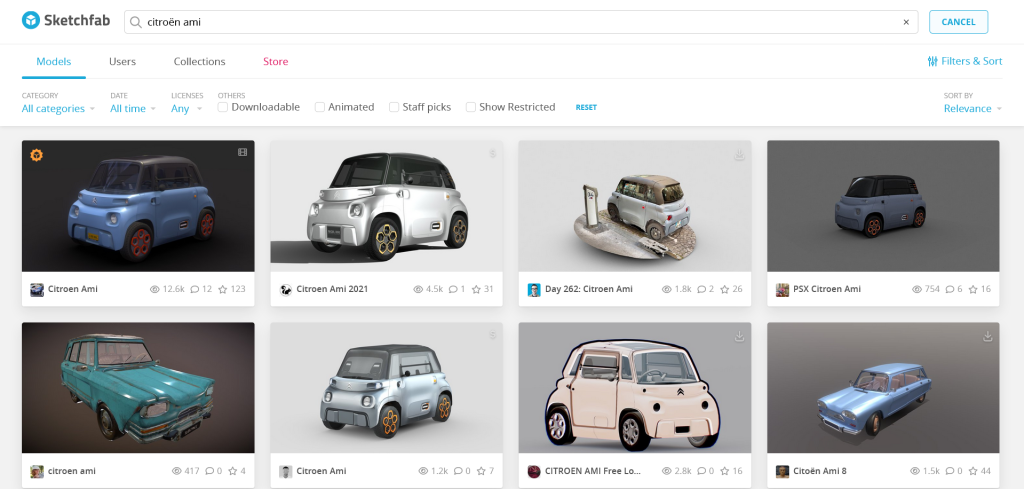Screen dimensions: 1024x489
Task: Click the download icon on the CITROEN AMI Free Lo... card
Action: point(739,336)
